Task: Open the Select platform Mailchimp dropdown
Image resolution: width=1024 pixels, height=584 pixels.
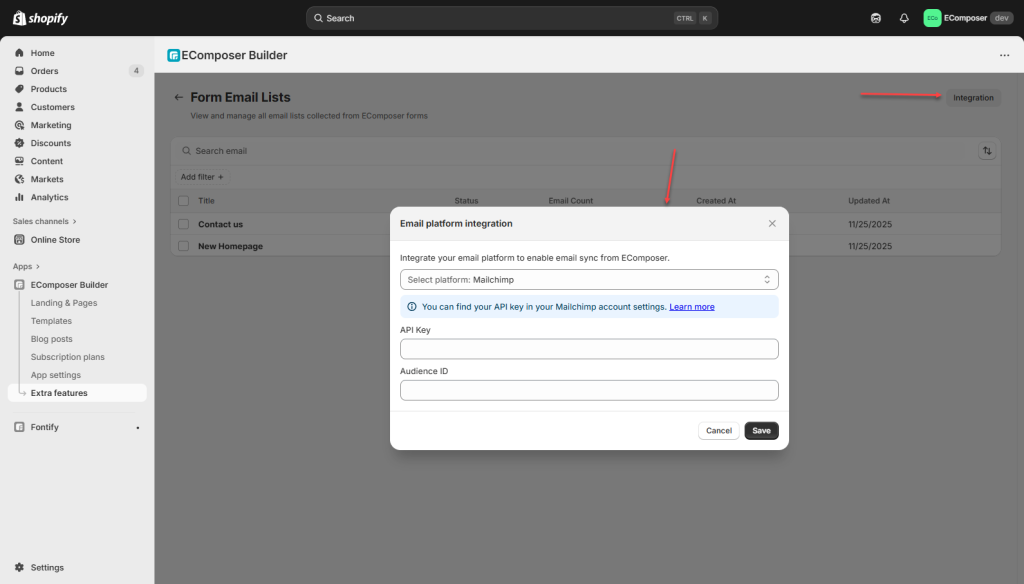Action: tap(589, 280)
